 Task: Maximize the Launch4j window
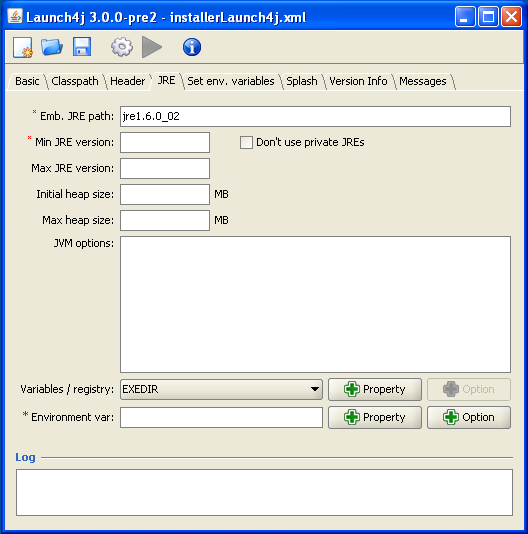(488, 16)
